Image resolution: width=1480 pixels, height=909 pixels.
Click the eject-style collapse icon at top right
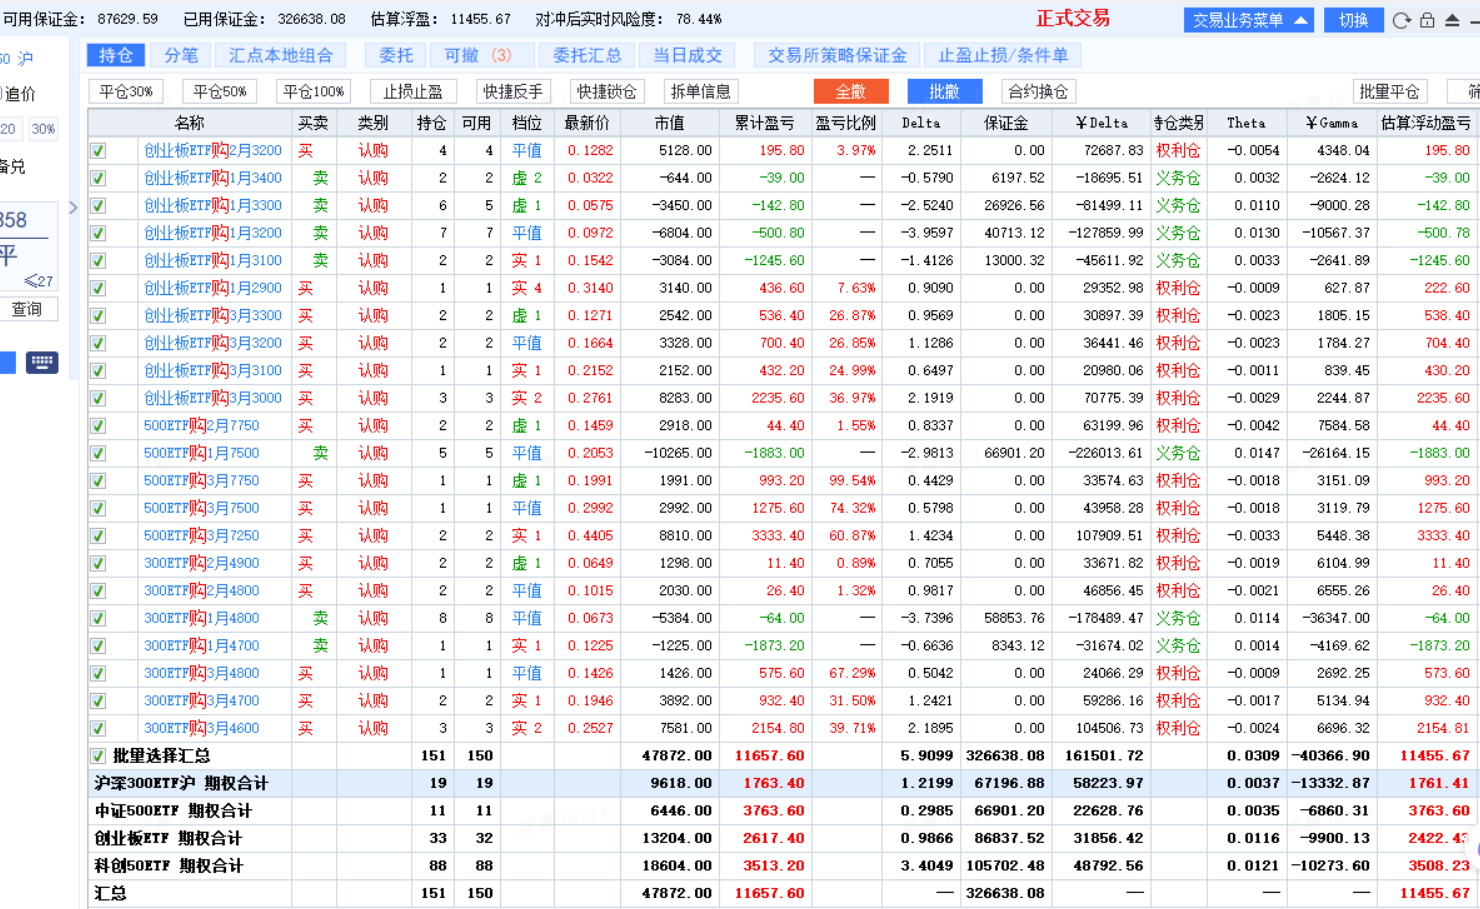tap(1452, 20)
